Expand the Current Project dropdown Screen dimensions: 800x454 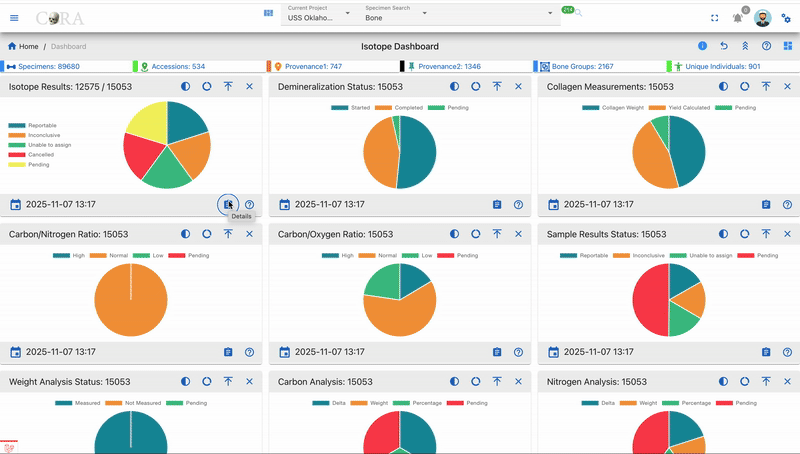[347, 13]
